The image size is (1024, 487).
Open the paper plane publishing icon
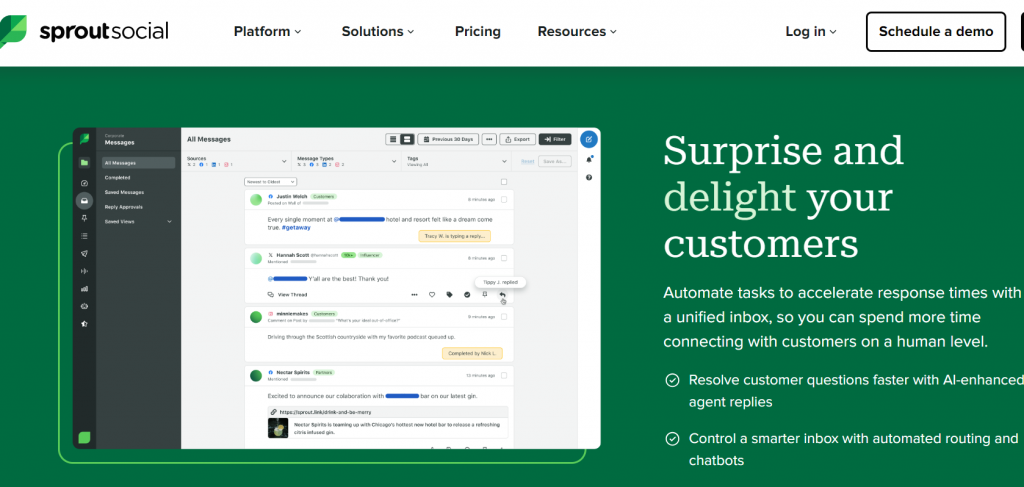(x=84, y=253)
